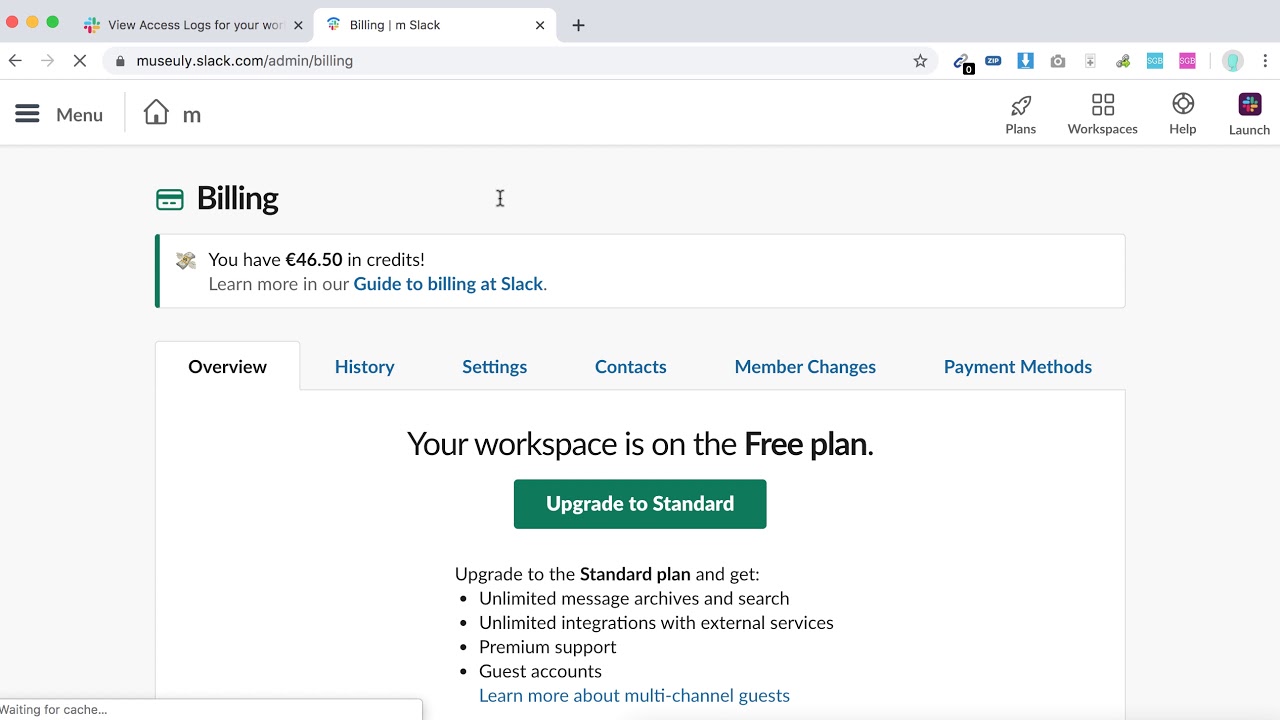The image size is (1280, 720).
Task: Click the page plus/minus extension icon
Action: pyautogui.click(x=1090, y=61)
